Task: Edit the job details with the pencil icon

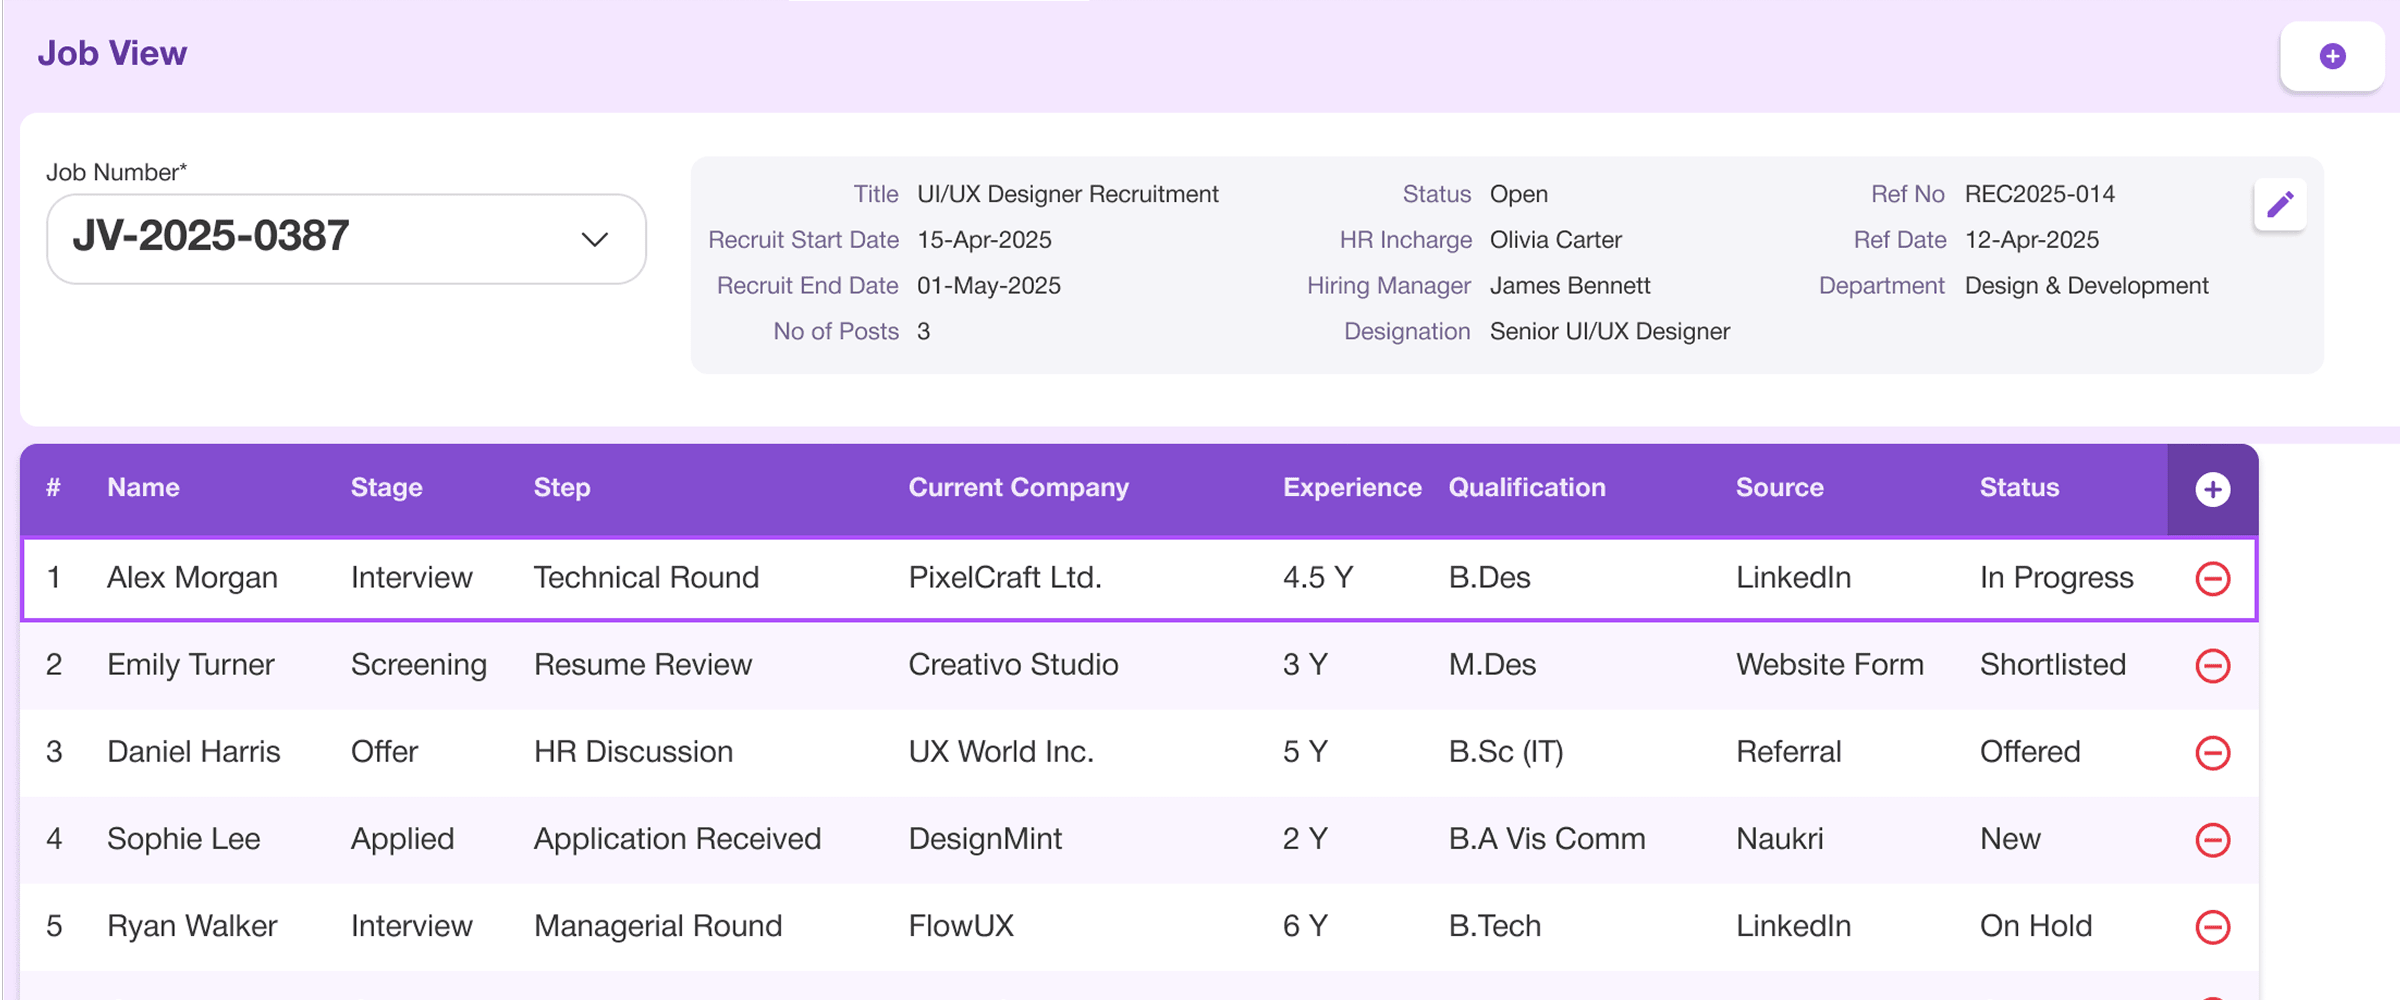Action: pos(2280,205)
